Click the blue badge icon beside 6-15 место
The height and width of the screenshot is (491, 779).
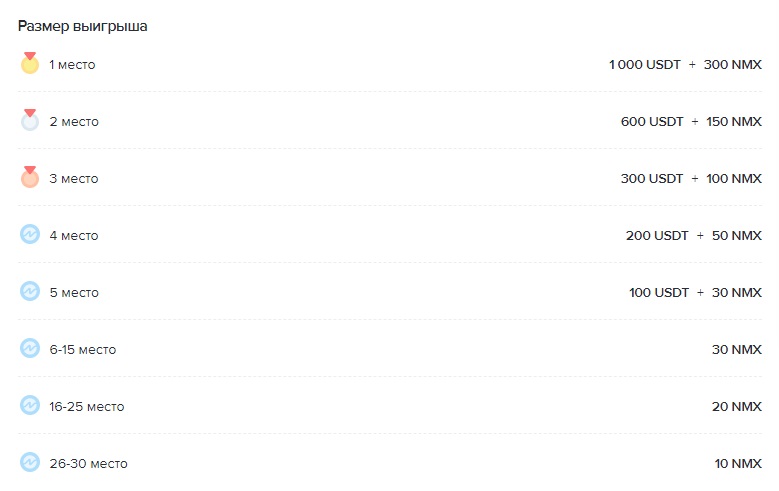tap(30, 349)
